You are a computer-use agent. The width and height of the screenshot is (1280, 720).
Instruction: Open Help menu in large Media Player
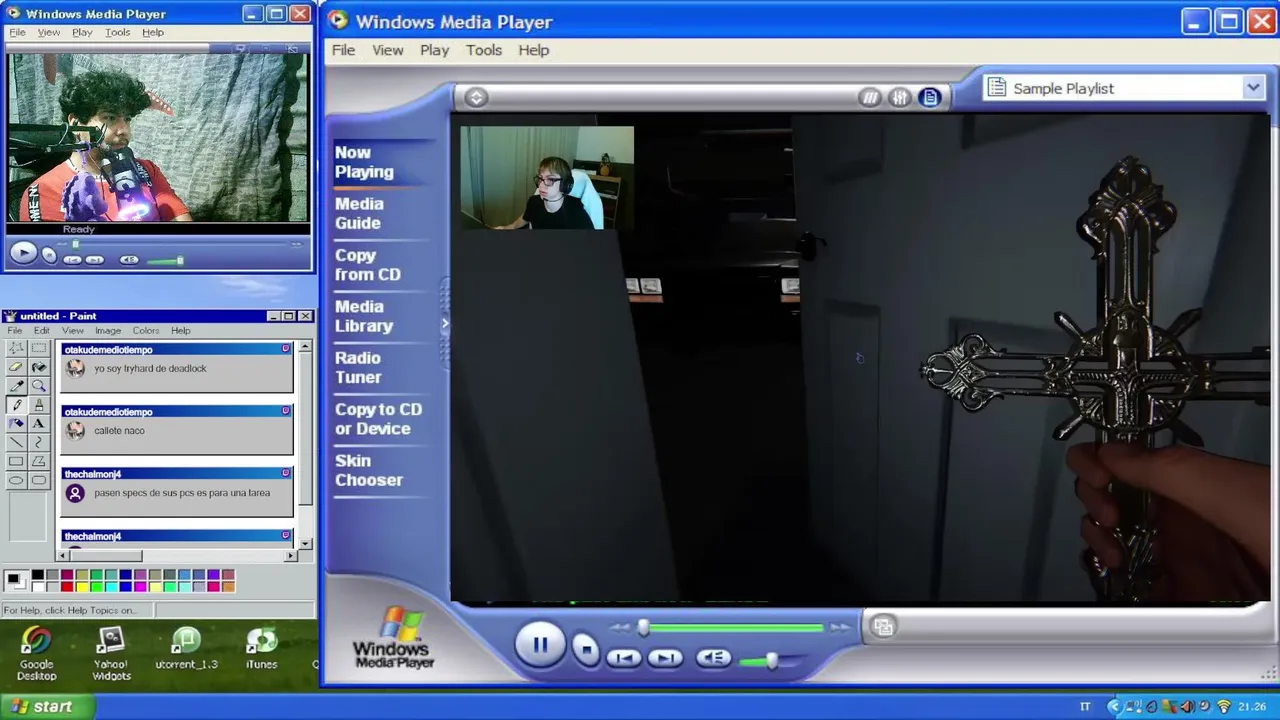[x=533, y=50]
